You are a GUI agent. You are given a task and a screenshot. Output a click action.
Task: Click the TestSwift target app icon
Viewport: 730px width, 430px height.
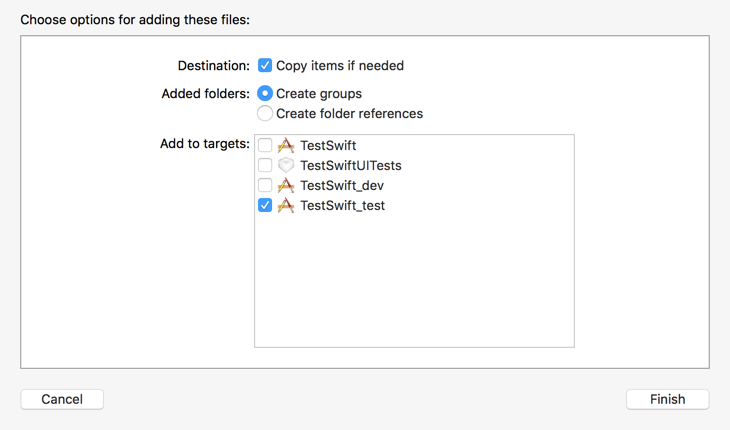(286, 146)
